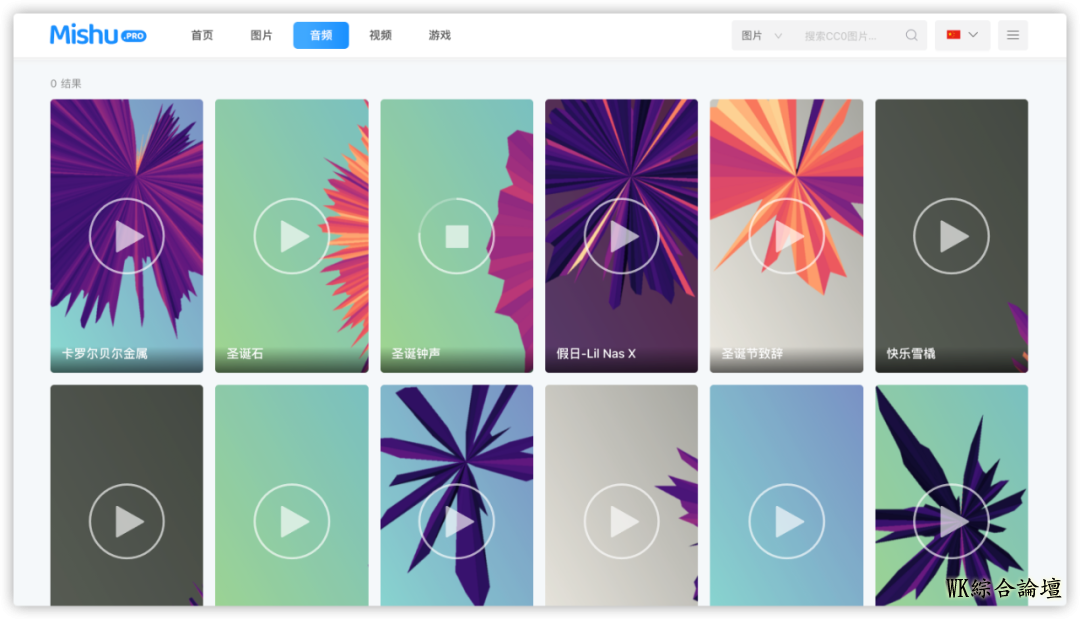1080x619 pixels.
Task: Play second-row light gray card
Action: [x=621, y=521]
